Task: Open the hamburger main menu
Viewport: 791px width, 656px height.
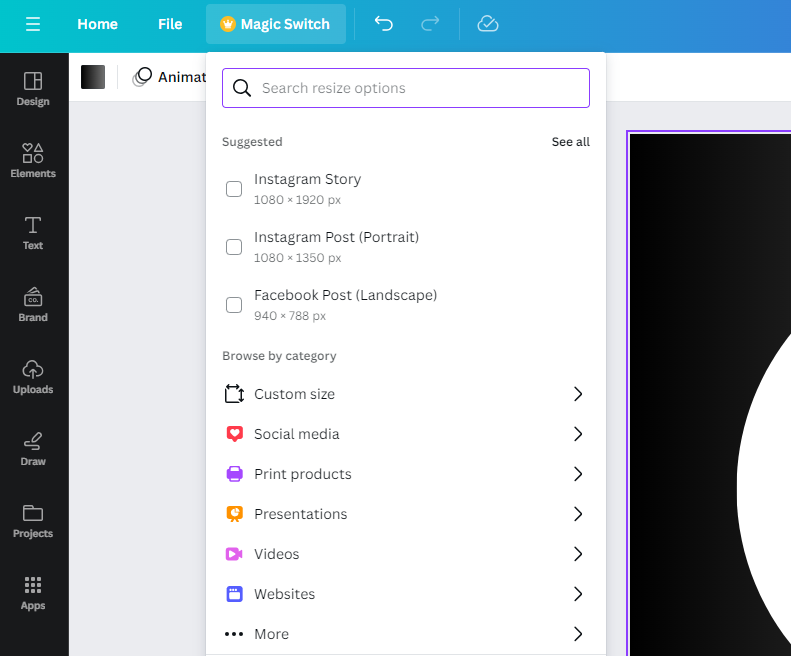Action: [x=33, y=24]
